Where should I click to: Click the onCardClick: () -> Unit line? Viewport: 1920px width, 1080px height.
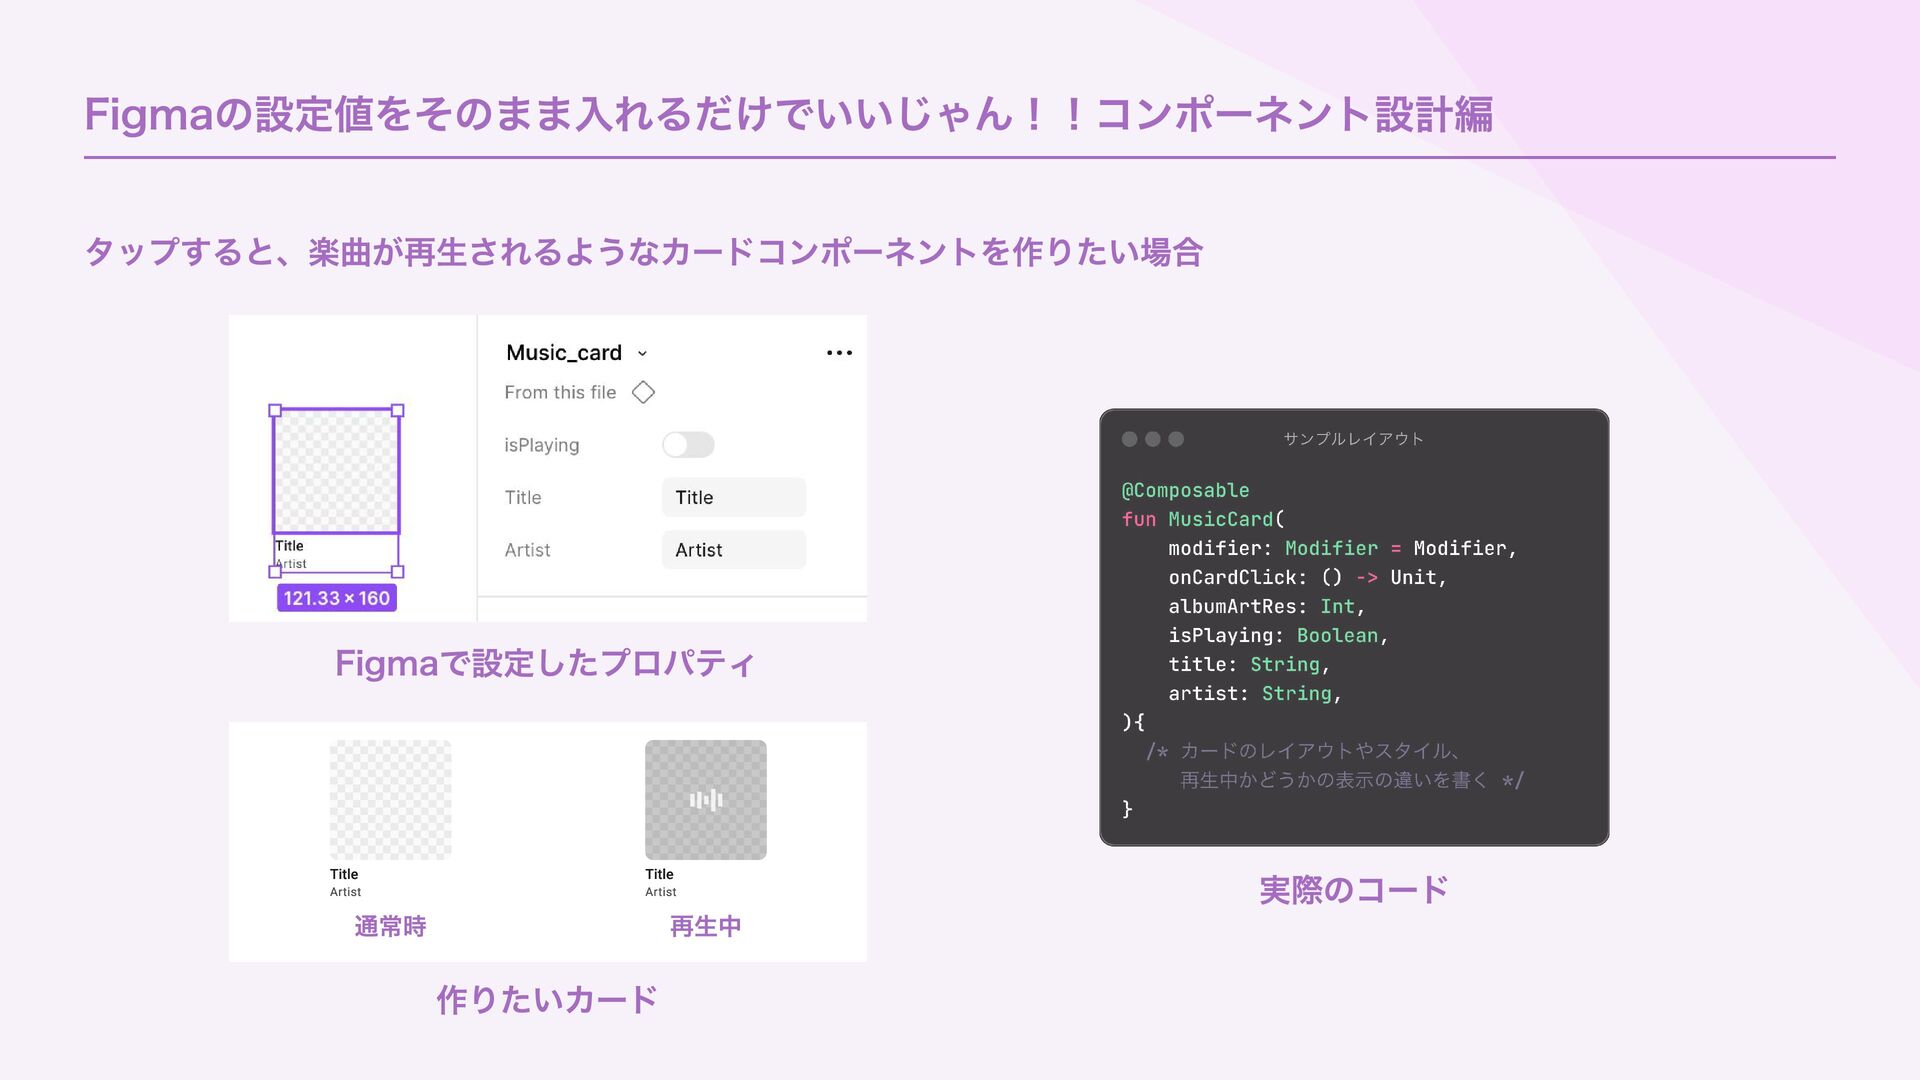click(1307, 577)
